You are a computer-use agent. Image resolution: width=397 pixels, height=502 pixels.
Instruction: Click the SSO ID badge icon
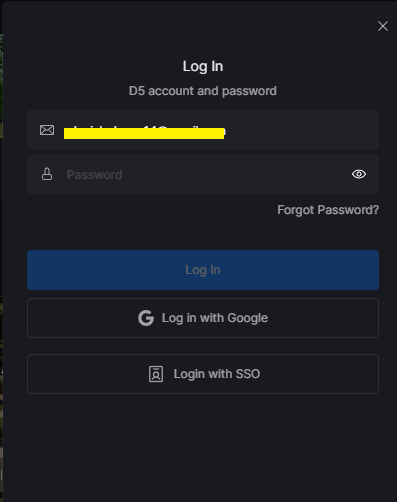tap(156, 374)
